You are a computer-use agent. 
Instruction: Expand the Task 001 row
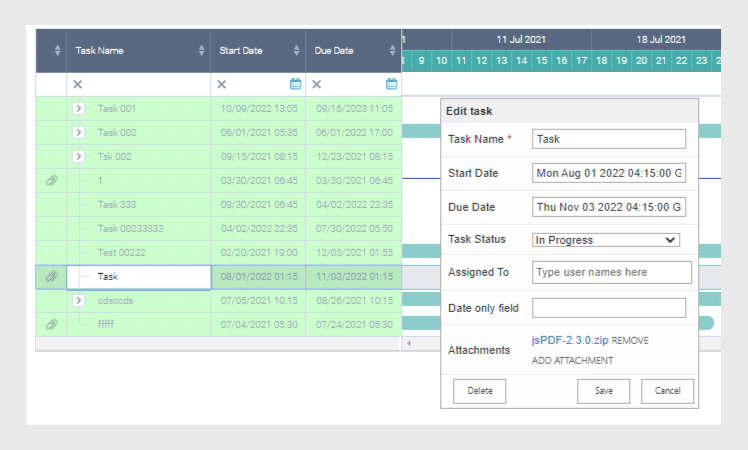click(79, 108)
